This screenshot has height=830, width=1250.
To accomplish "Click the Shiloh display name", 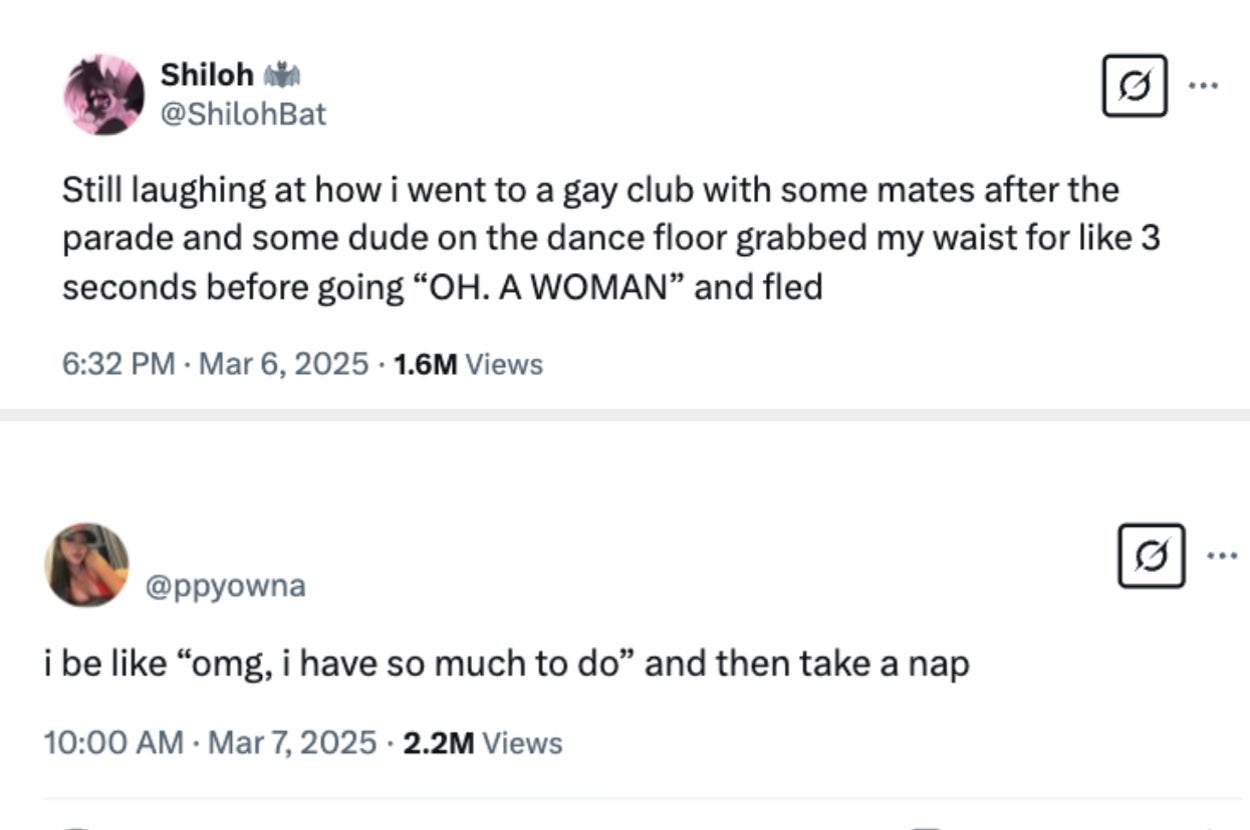I will coord(207,74).
